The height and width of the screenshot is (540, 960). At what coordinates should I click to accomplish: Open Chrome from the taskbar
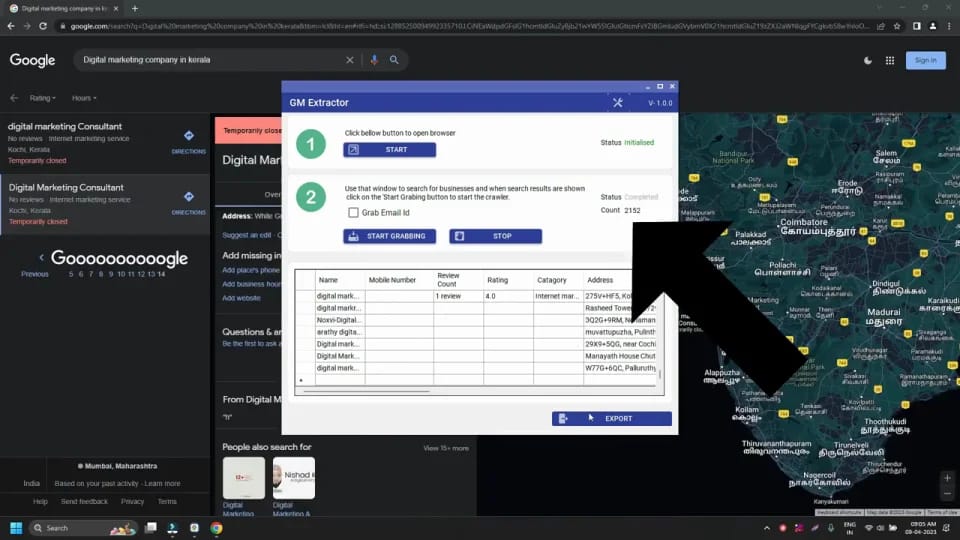pyautogui.click(x=216, y=528)
